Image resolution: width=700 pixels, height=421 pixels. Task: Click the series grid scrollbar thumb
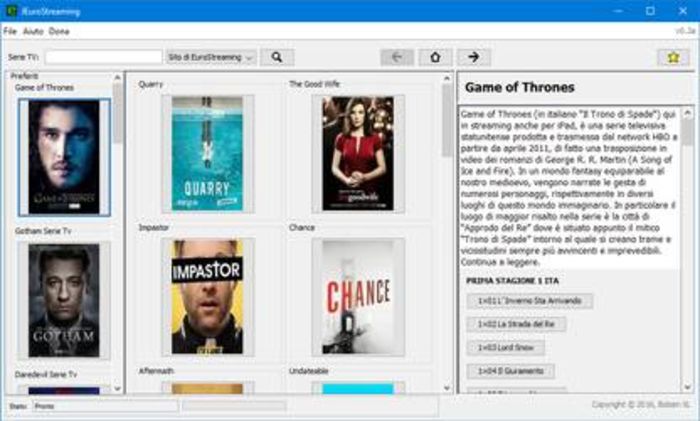pyautogui.click(x=447, y=120)
